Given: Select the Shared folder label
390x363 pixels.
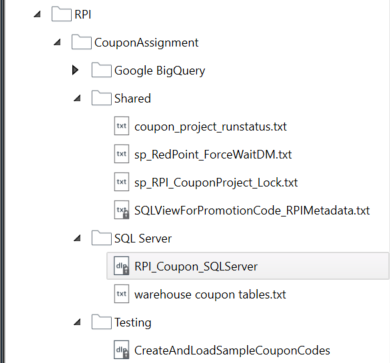Looking at the screenshot, I should pyautogui.click(x=132, y=99).
